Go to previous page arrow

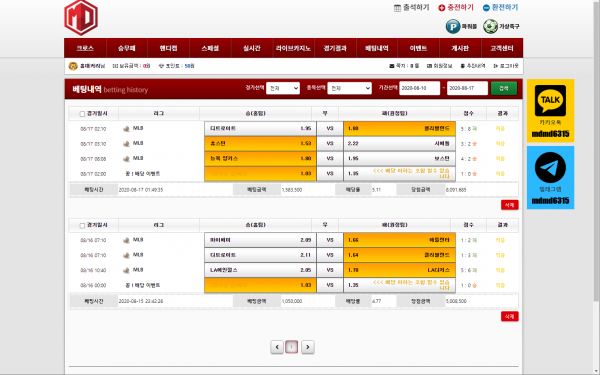point(277,347)
